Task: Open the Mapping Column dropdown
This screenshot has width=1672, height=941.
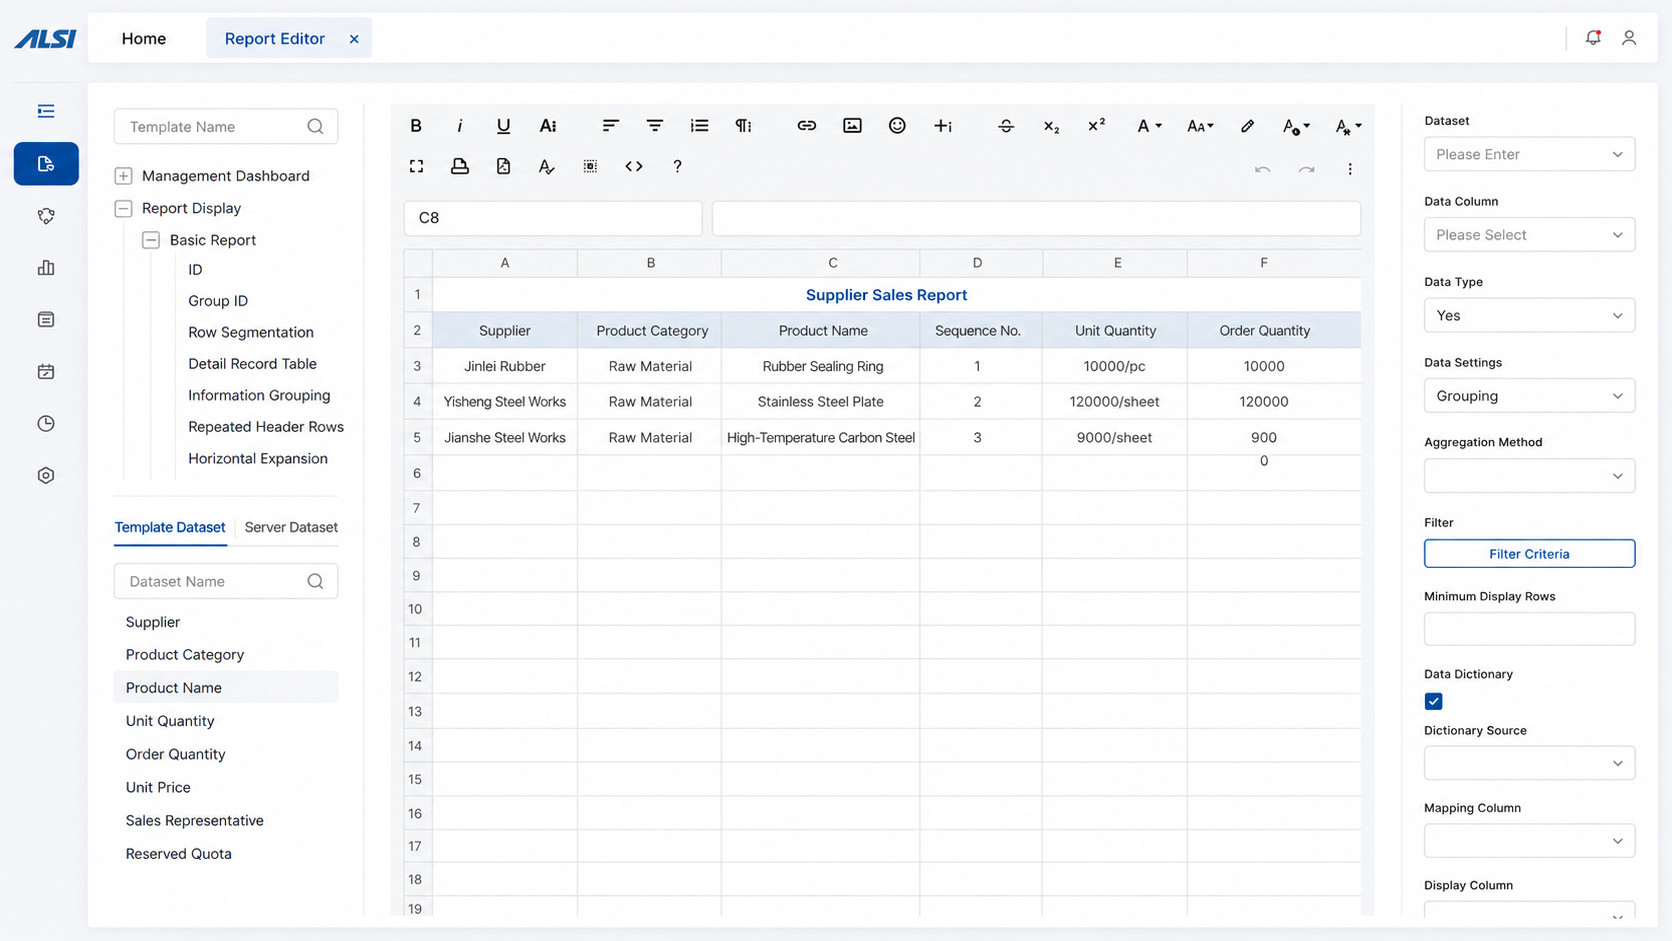Action: pyautogui.click(x=1529, y=841)
